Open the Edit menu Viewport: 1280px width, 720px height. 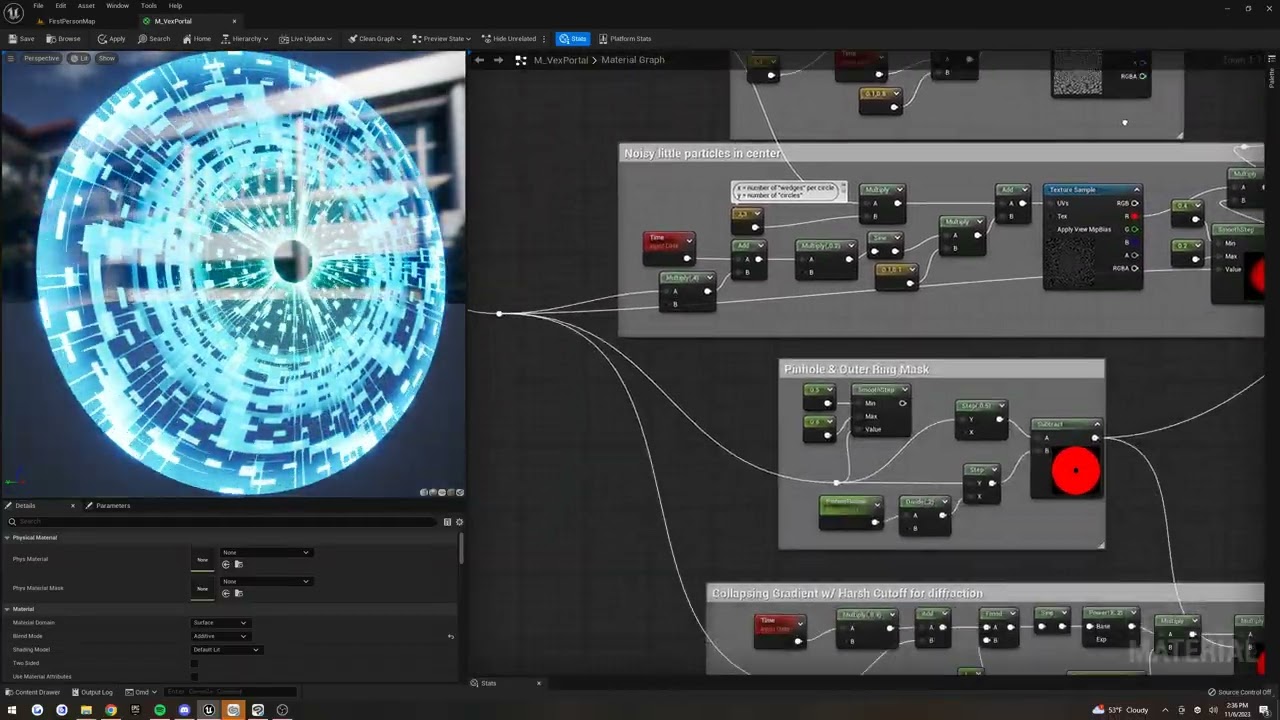coord(61,6)
